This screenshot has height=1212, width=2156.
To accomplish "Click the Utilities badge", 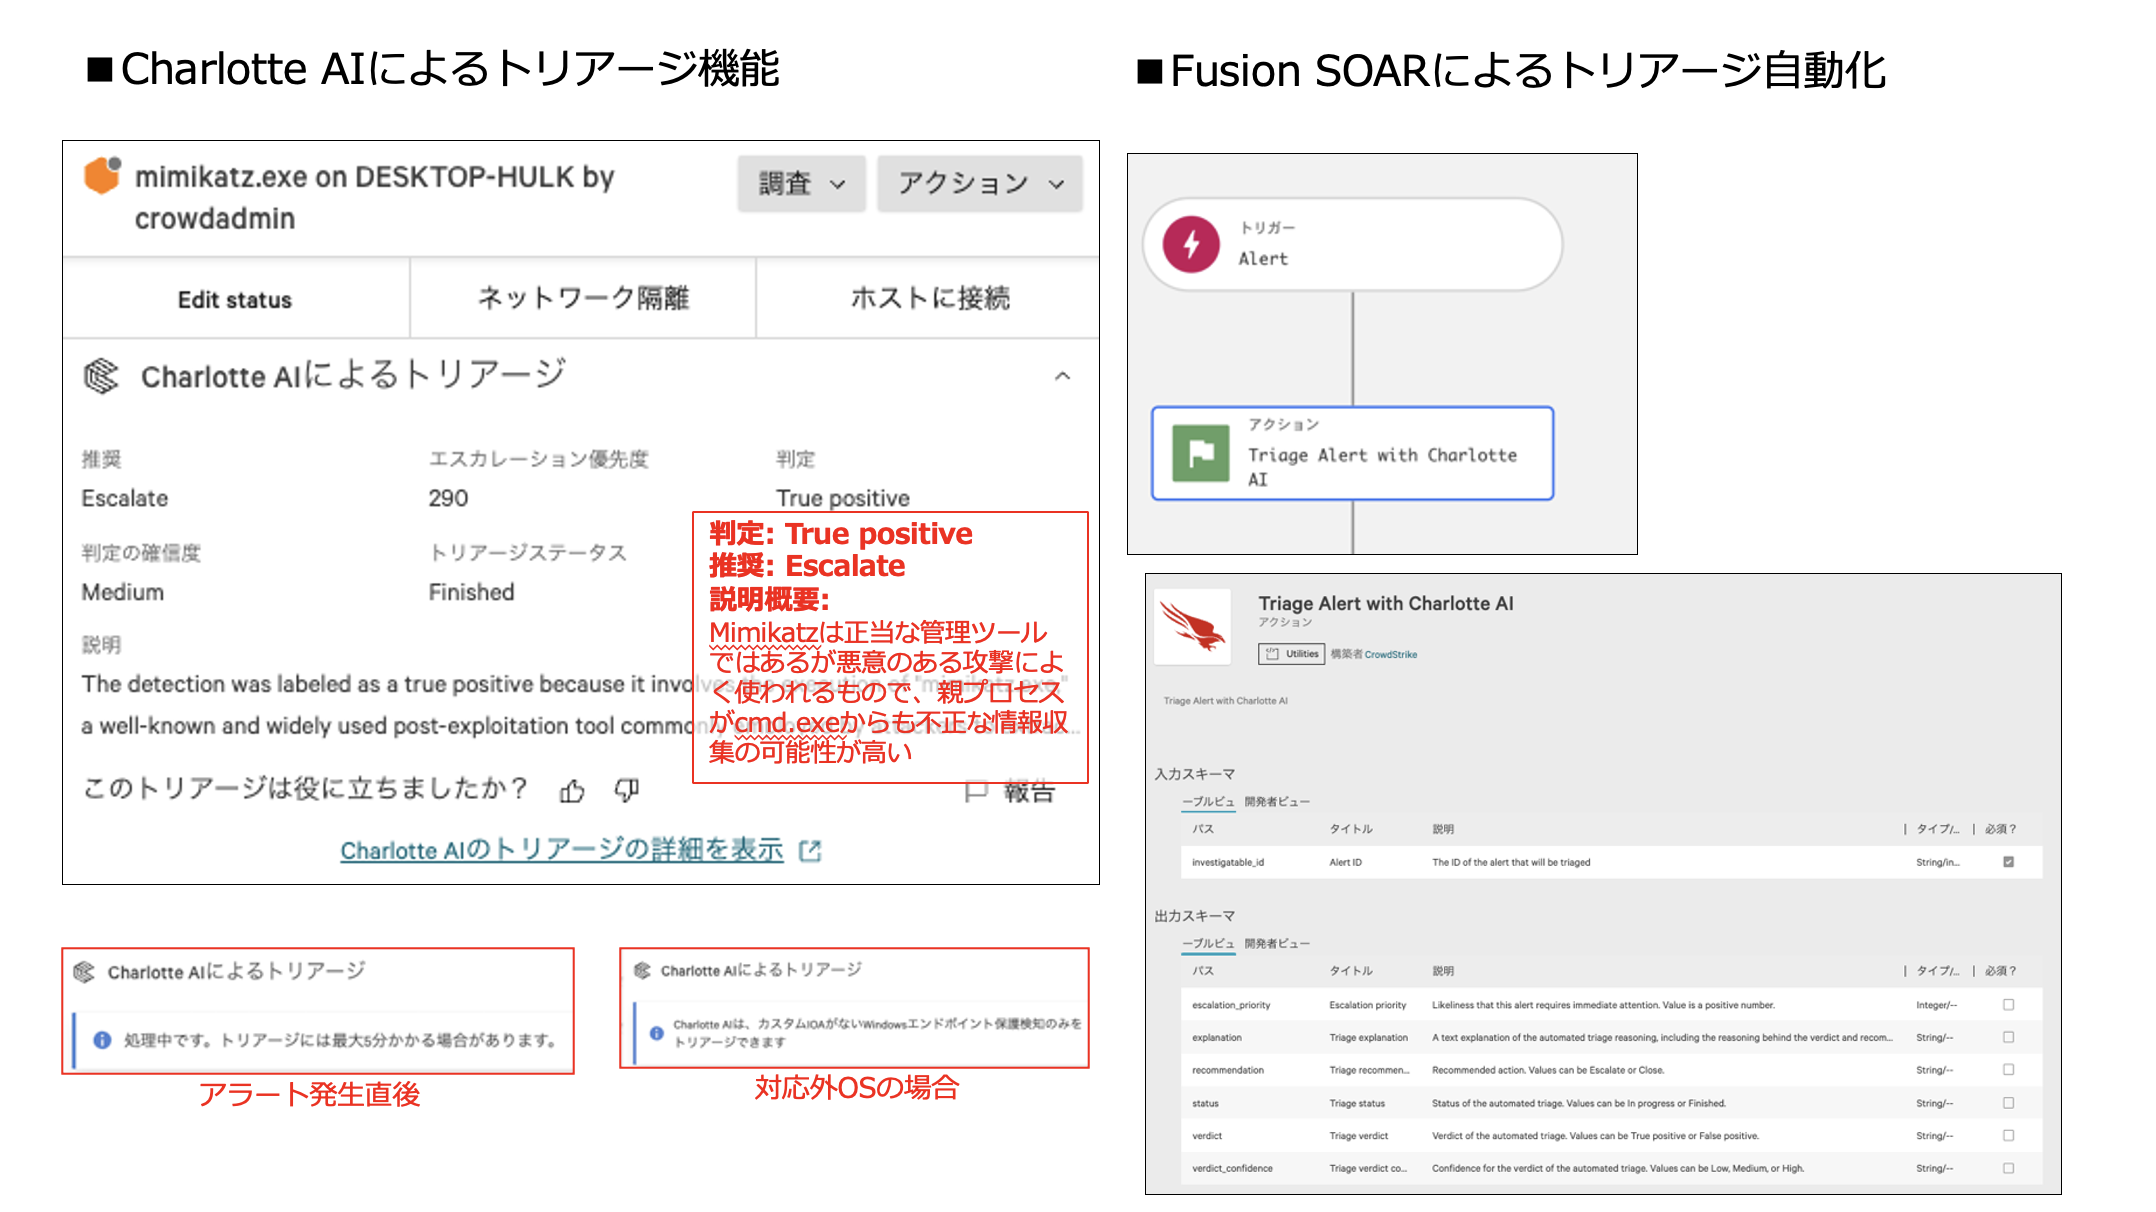I will (x=1291, y=654).
